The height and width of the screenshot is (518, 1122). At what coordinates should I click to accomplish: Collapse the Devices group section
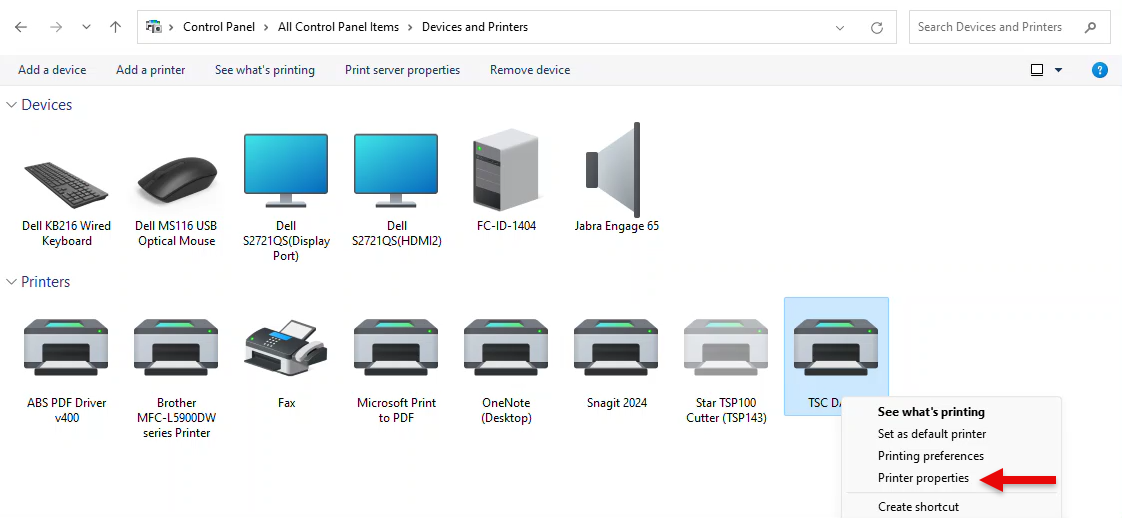pyautogui.click(x=12, y=105)
